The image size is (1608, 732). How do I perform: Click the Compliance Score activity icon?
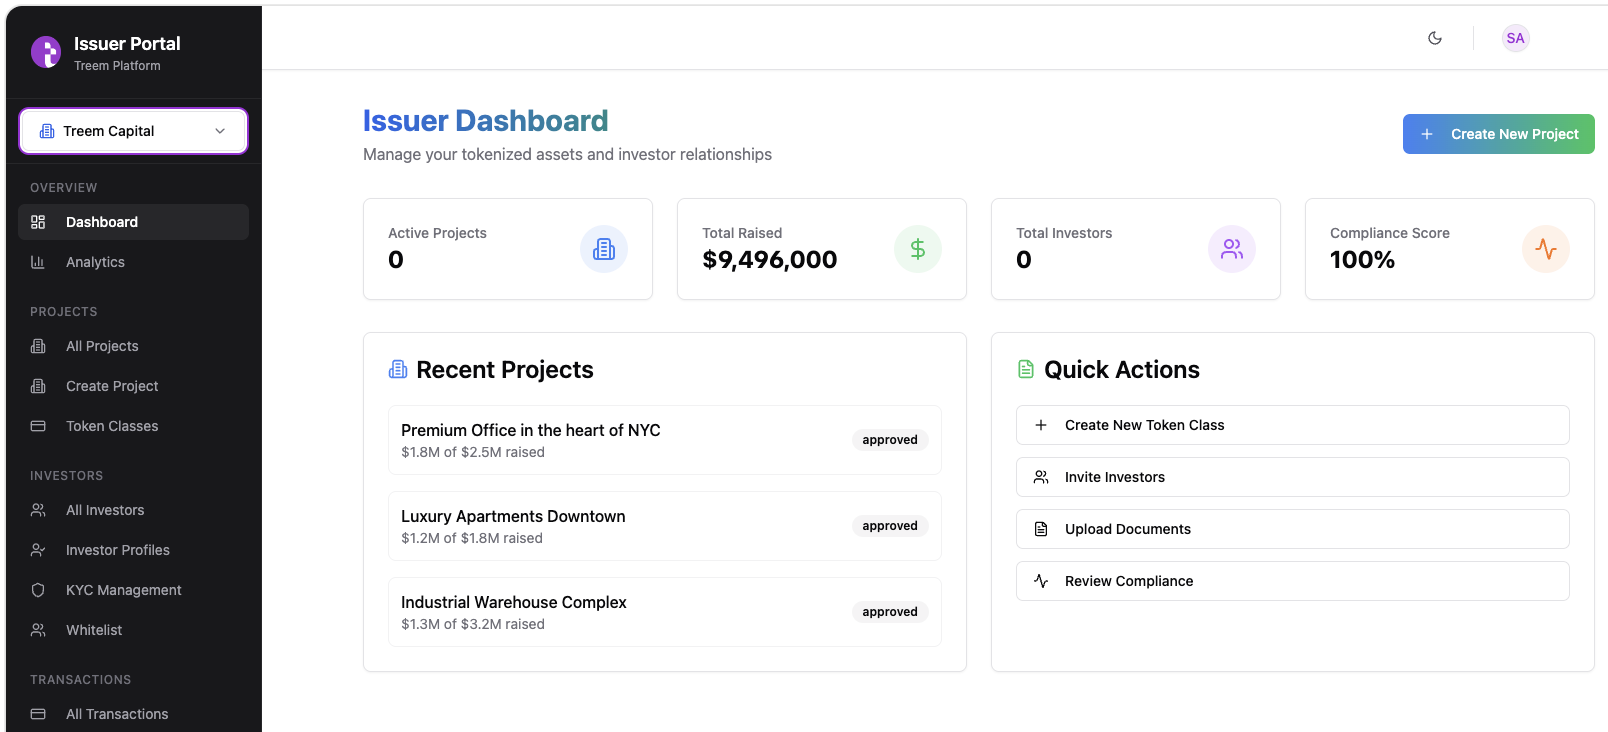pyautogui.click(x=1546, y=249)
